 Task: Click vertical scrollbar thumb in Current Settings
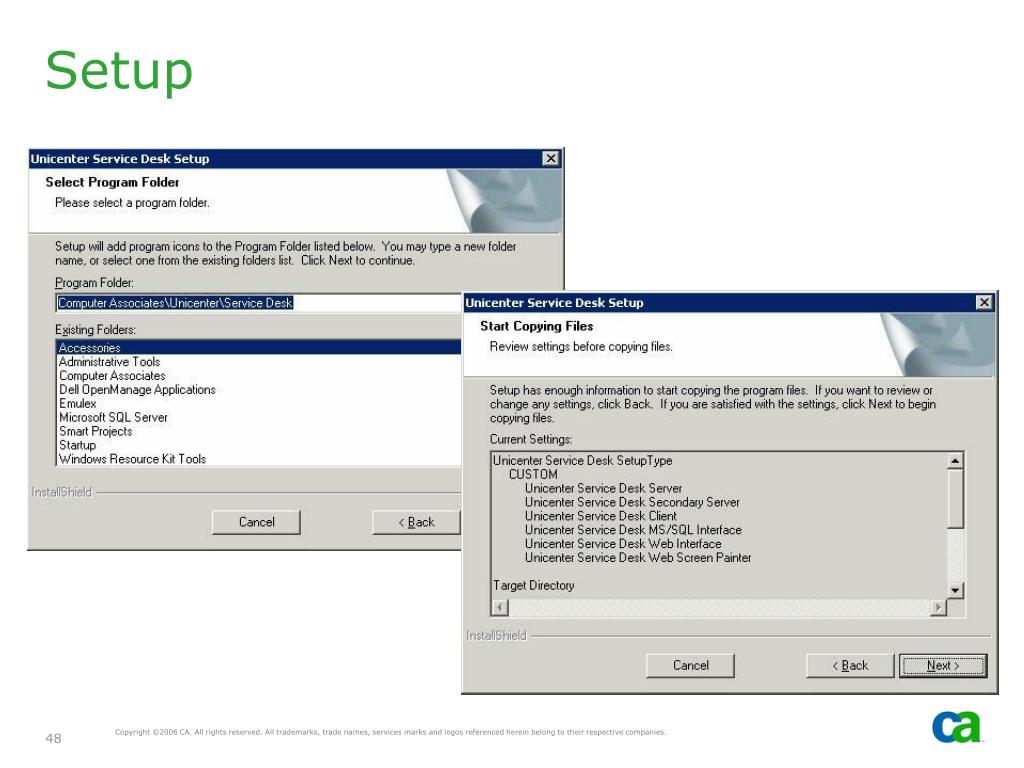[955, 498]
